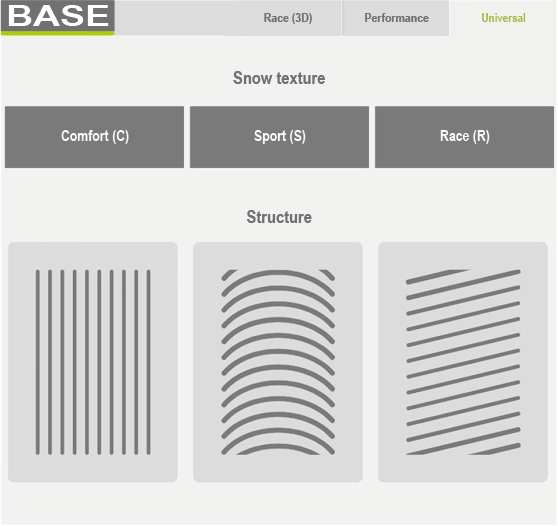Click the BASE logo
This screenshot has width=558, height=526.
58,17
